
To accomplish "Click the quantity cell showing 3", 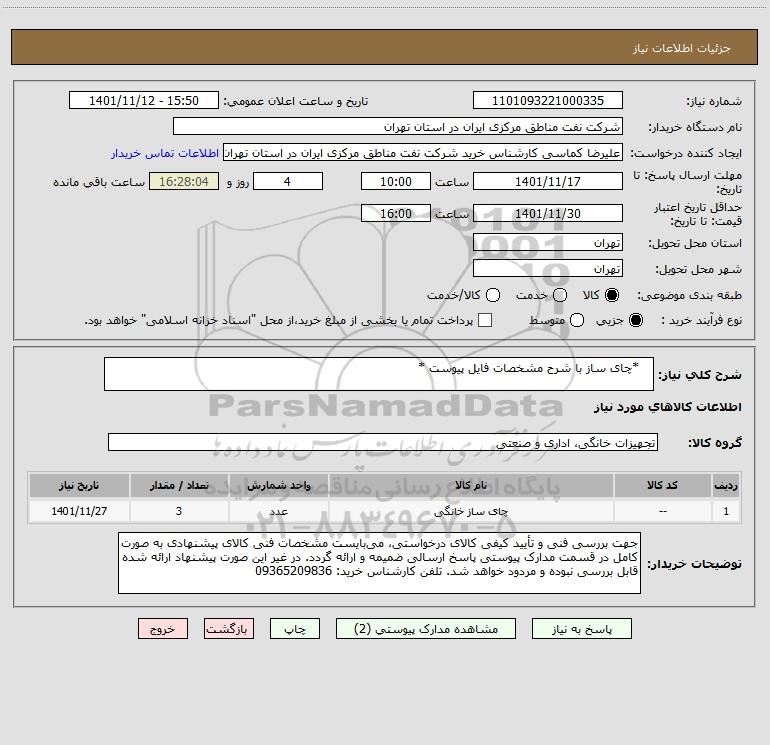I will click(x=179, y=511).
